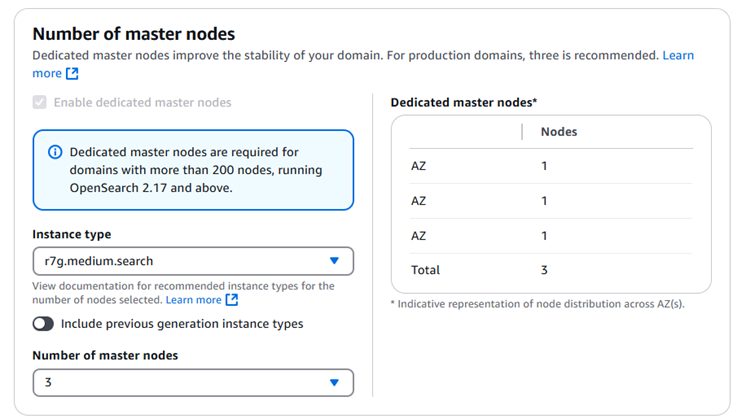Tick the Enable dedicated master nodes checkbox
Image resolution: width=746 pixels, height=420 pixels.
[x=40, y=102]
